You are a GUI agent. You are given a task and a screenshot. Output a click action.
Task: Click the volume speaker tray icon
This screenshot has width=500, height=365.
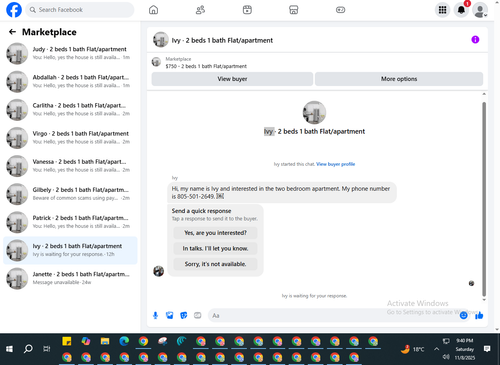click(x=446, y=357)
